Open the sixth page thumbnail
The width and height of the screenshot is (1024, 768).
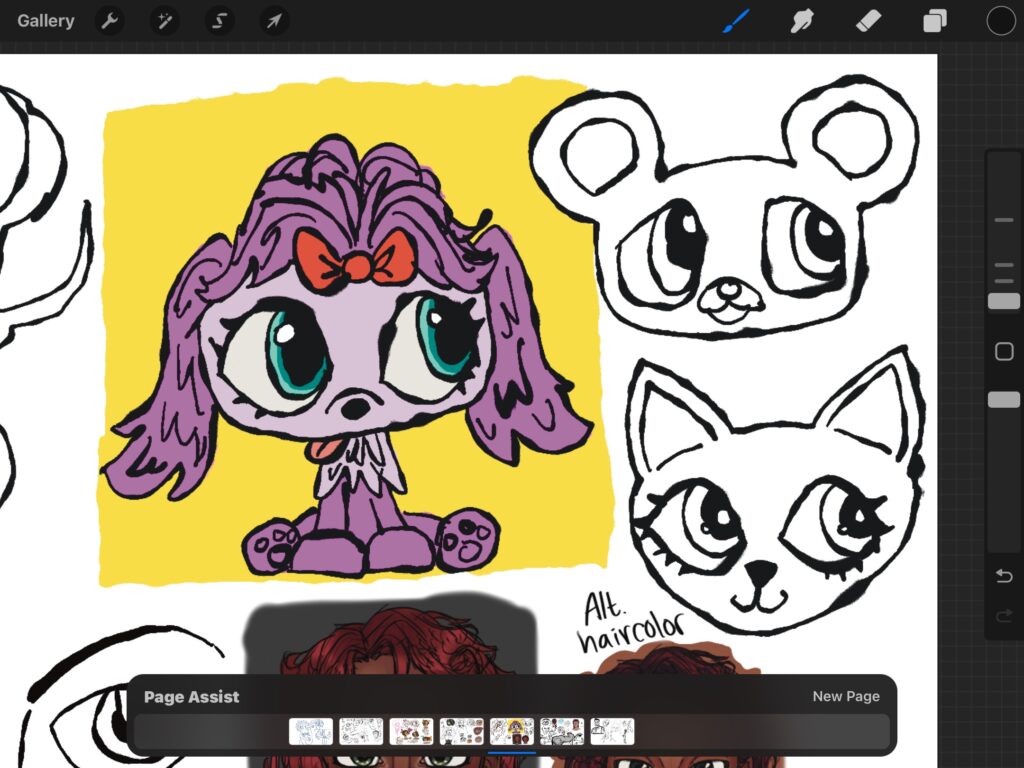point(562,731)
